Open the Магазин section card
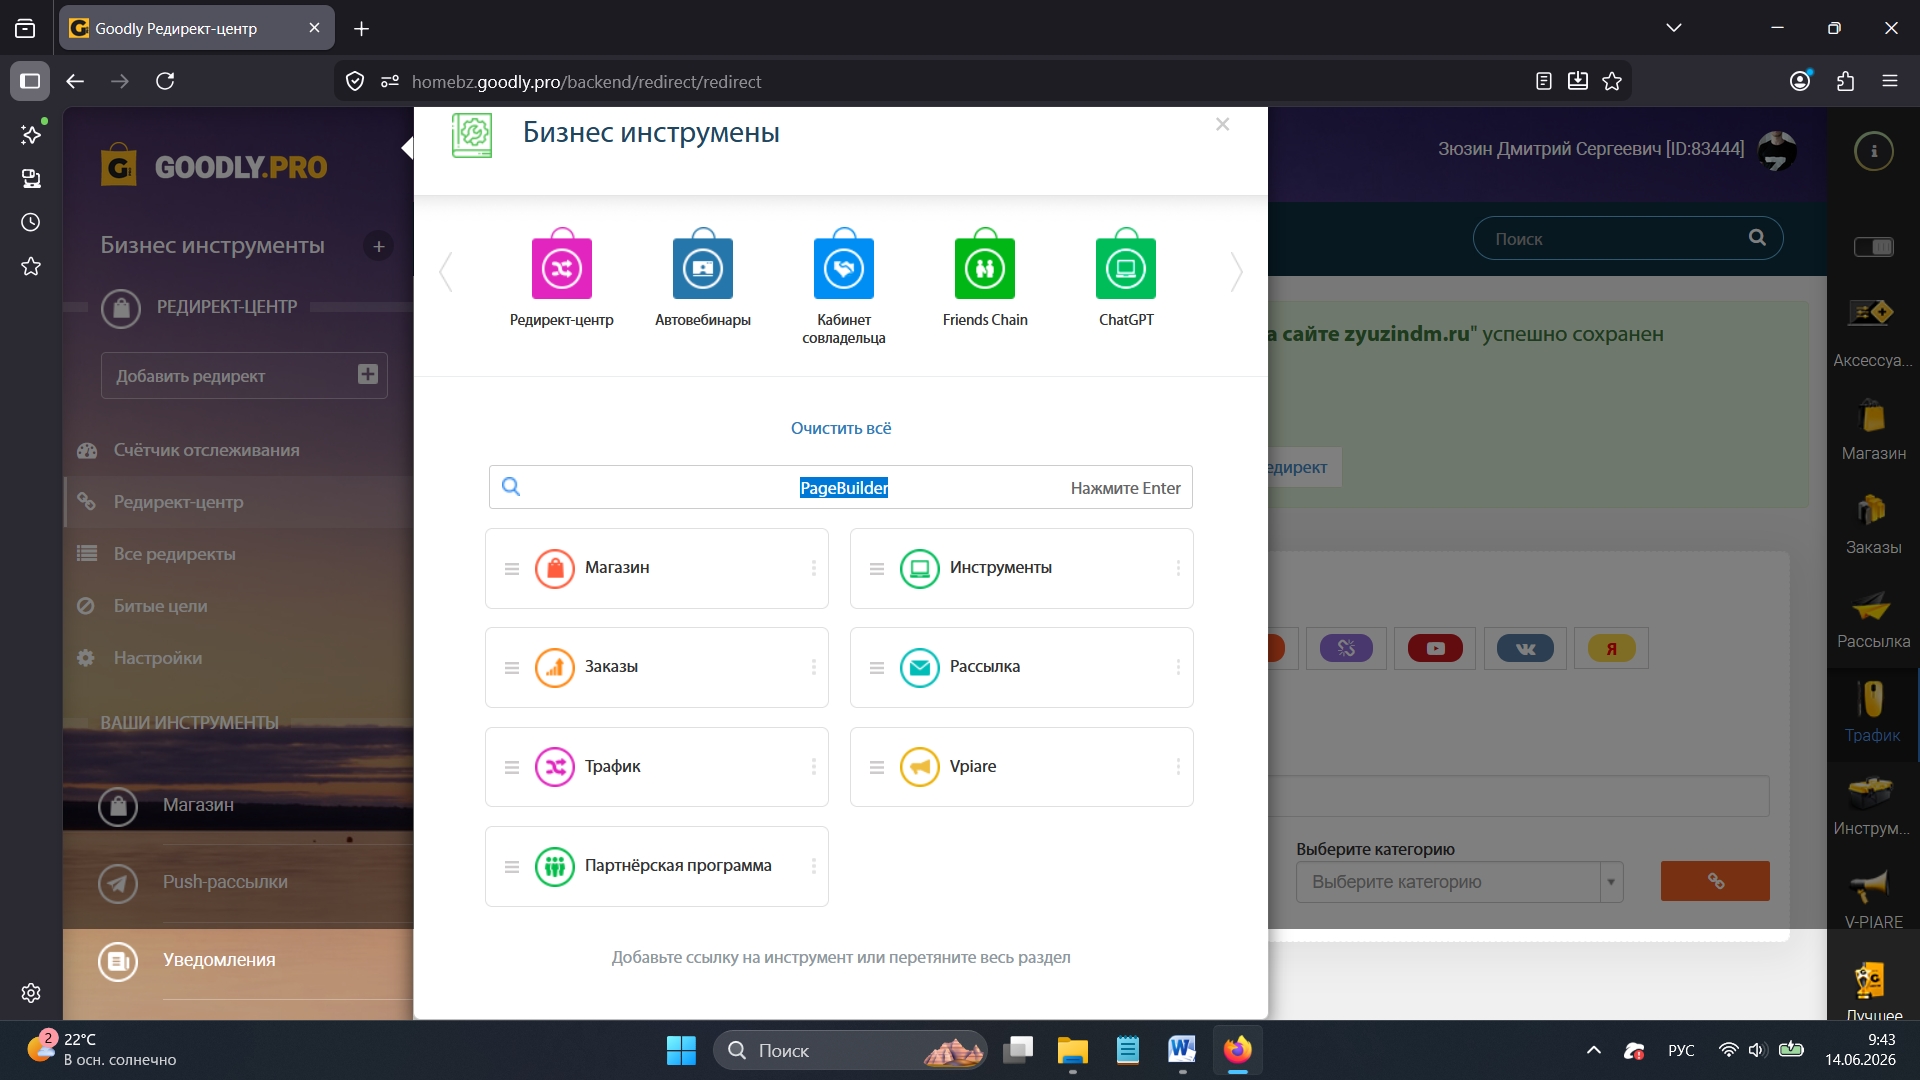 click(x=657, y=568)
